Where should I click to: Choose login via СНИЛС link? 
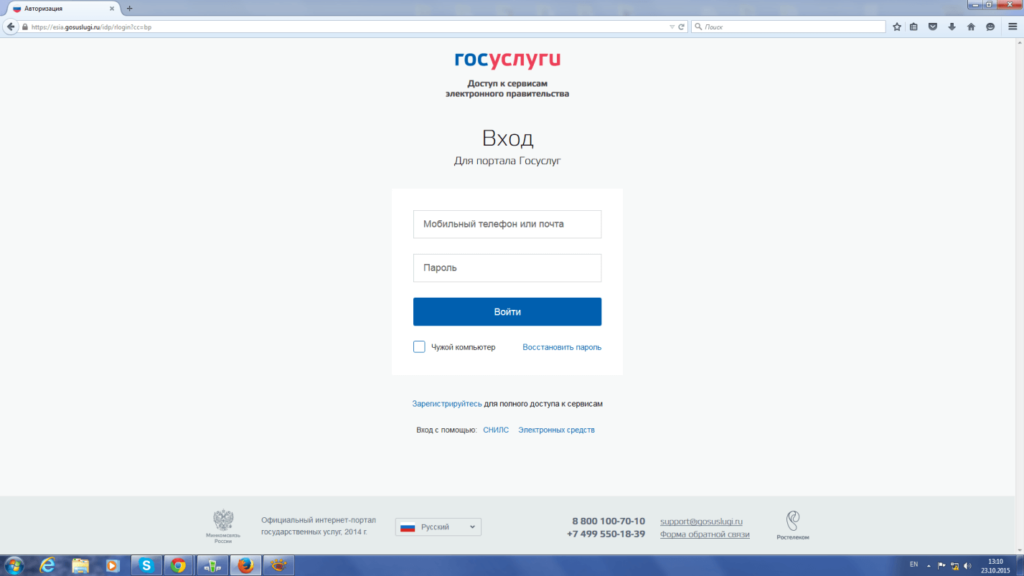coord(496,430)
